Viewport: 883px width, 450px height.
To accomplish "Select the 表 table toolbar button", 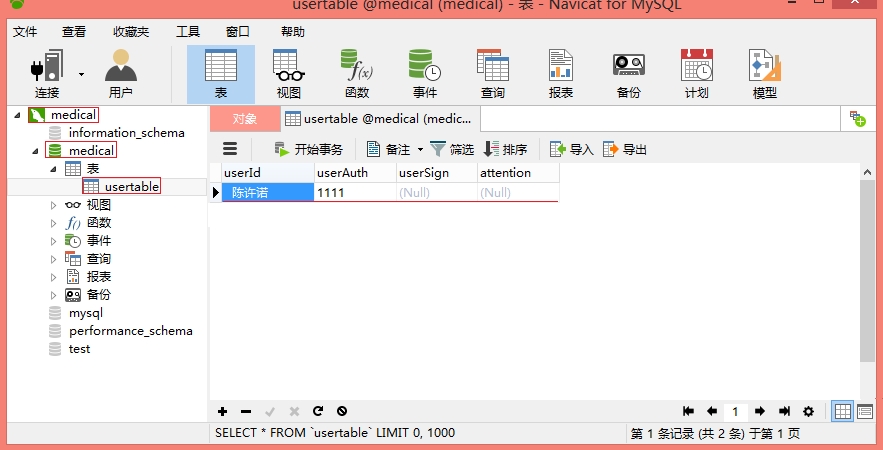I will 221,74.
